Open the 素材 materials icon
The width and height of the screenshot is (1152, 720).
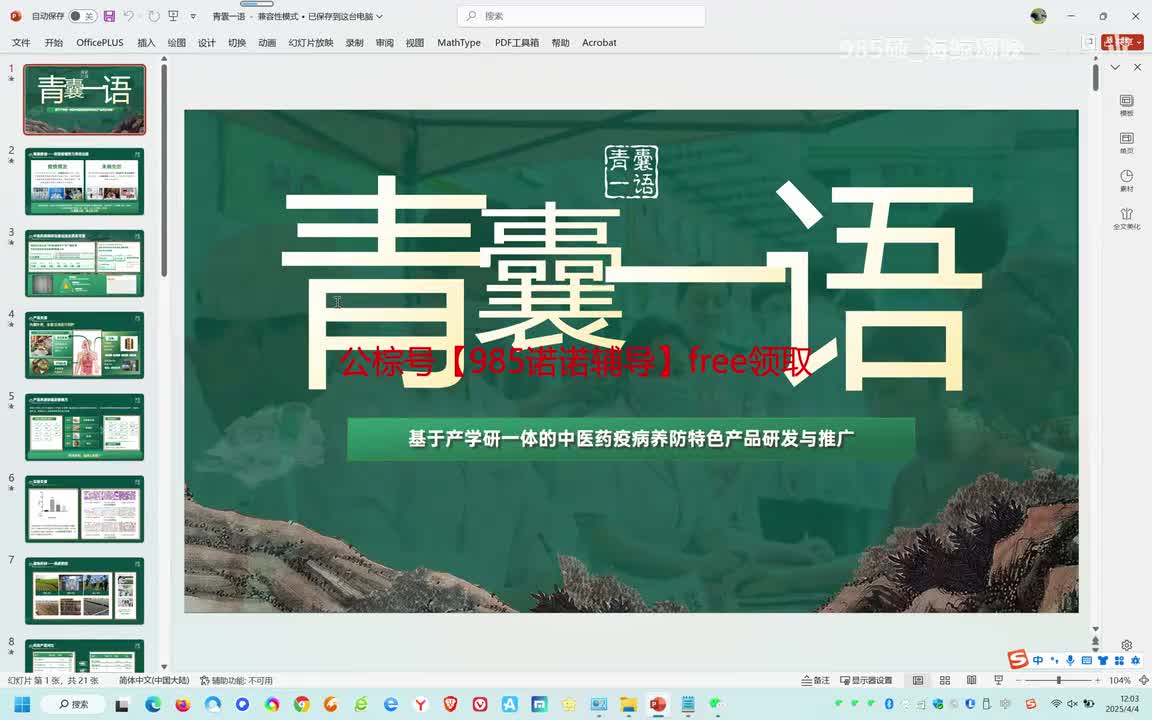(1126, 181)
